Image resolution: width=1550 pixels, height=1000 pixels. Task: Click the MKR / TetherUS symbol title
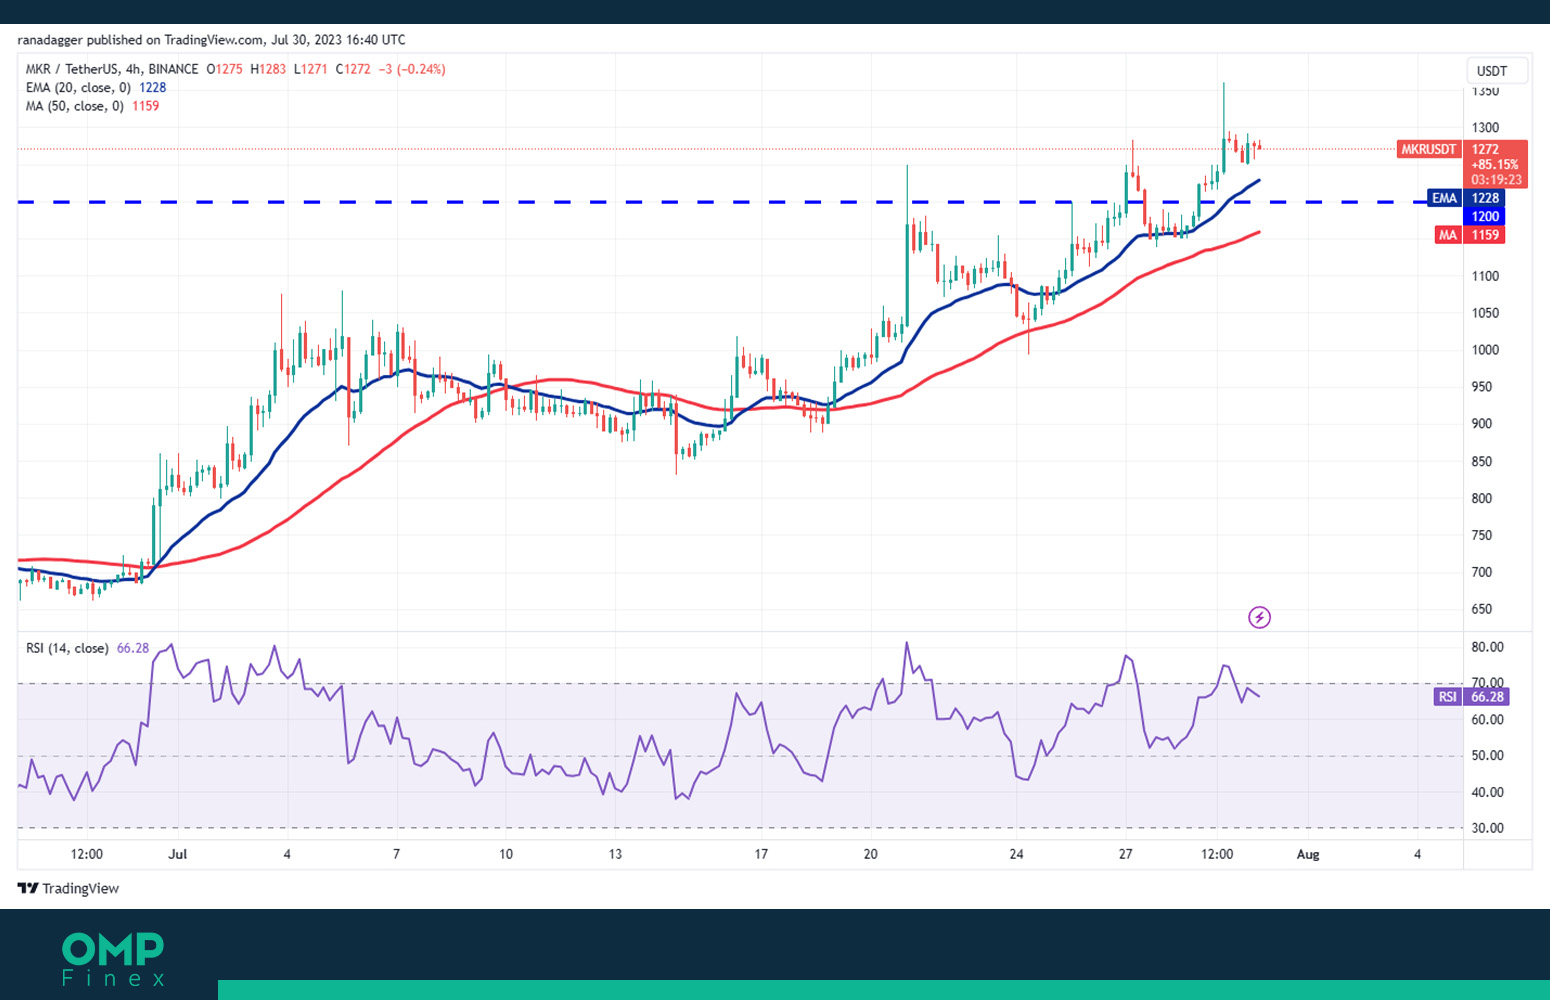coord(112,69)
